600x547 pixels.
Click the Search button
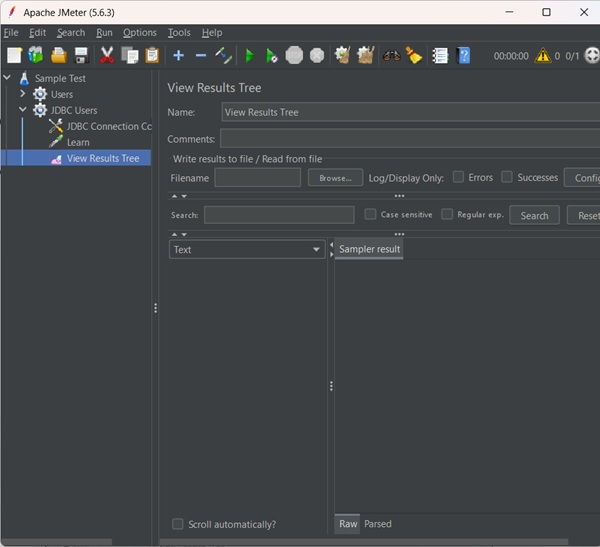click(534, 216)
